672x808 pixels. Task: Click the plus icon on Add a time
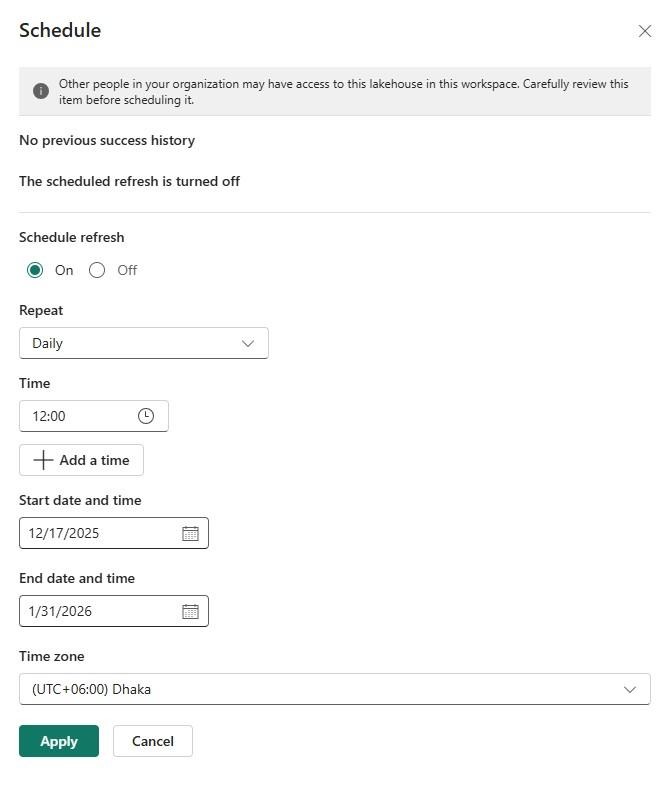click(x=43, y=460)
